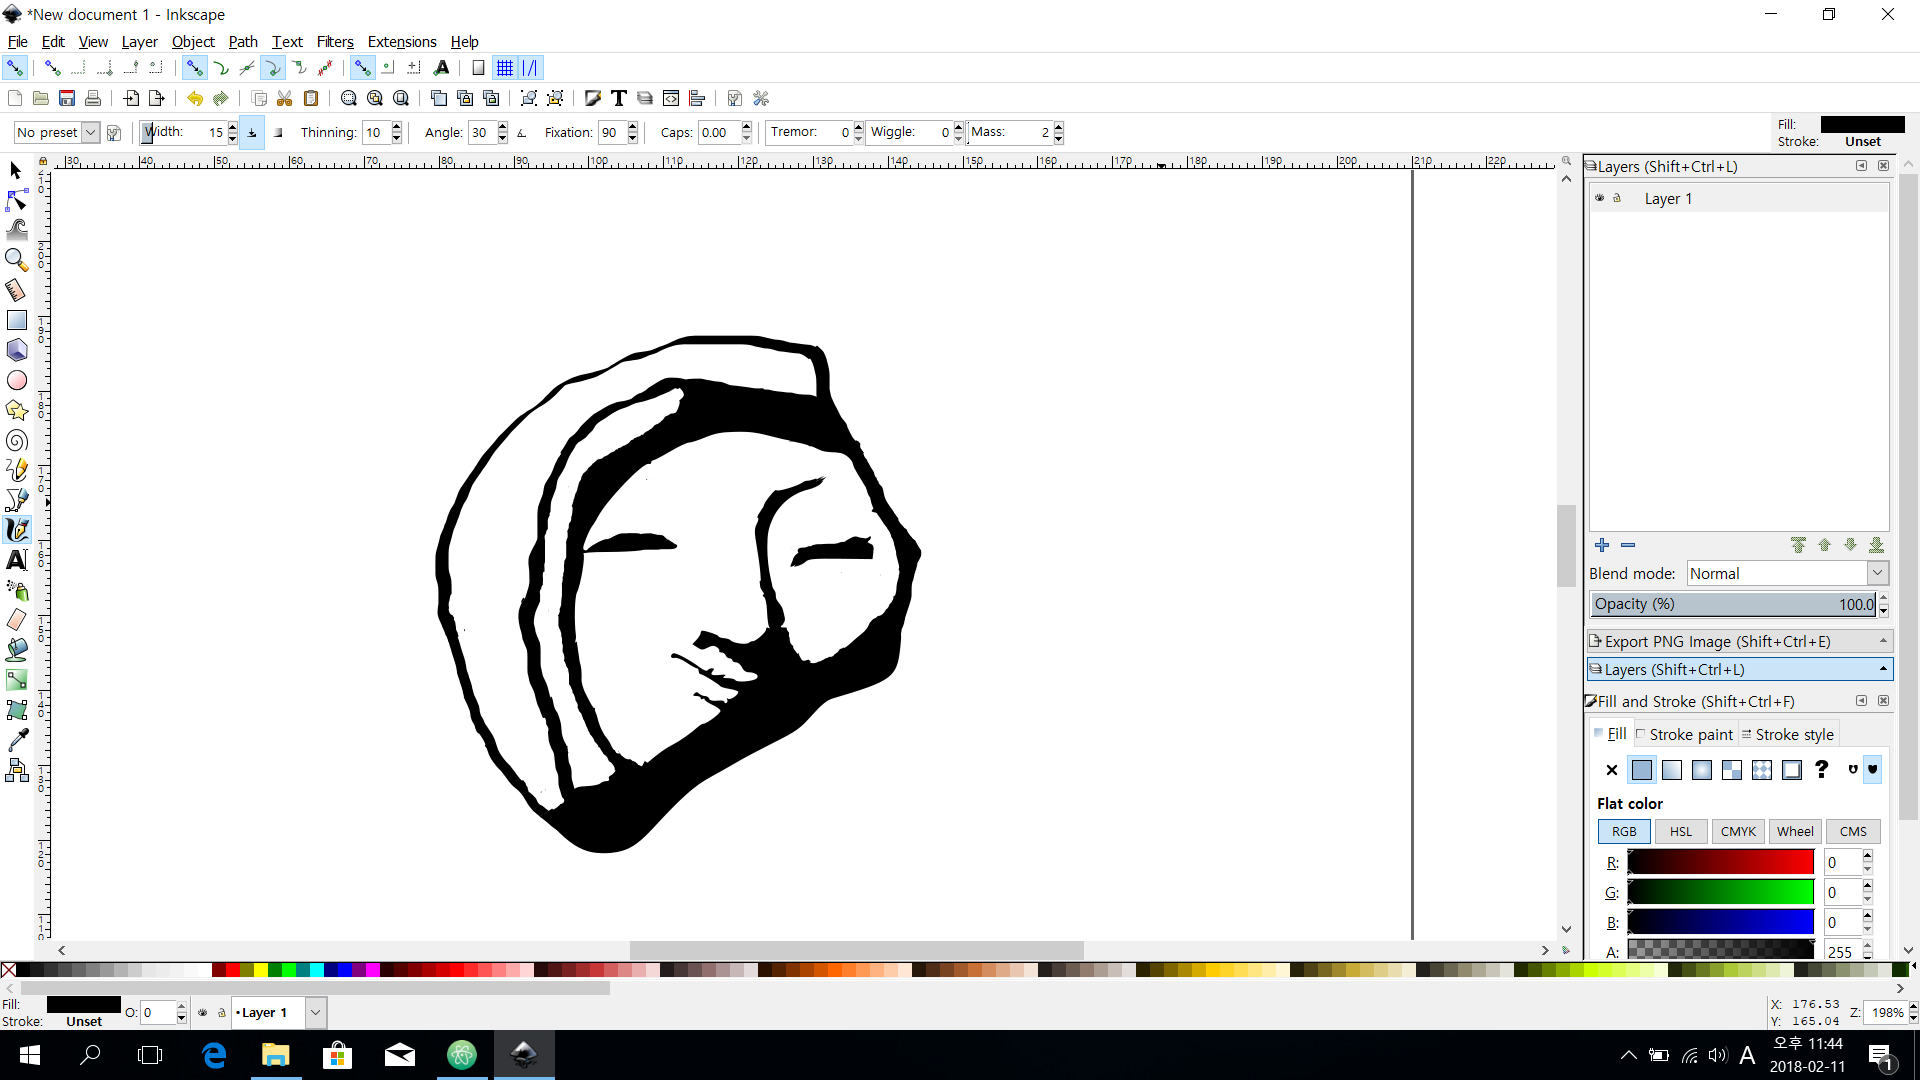Open the zoom percentage spinner
Screen dimensions: 1920x1080
[x=1914, y=1012]
